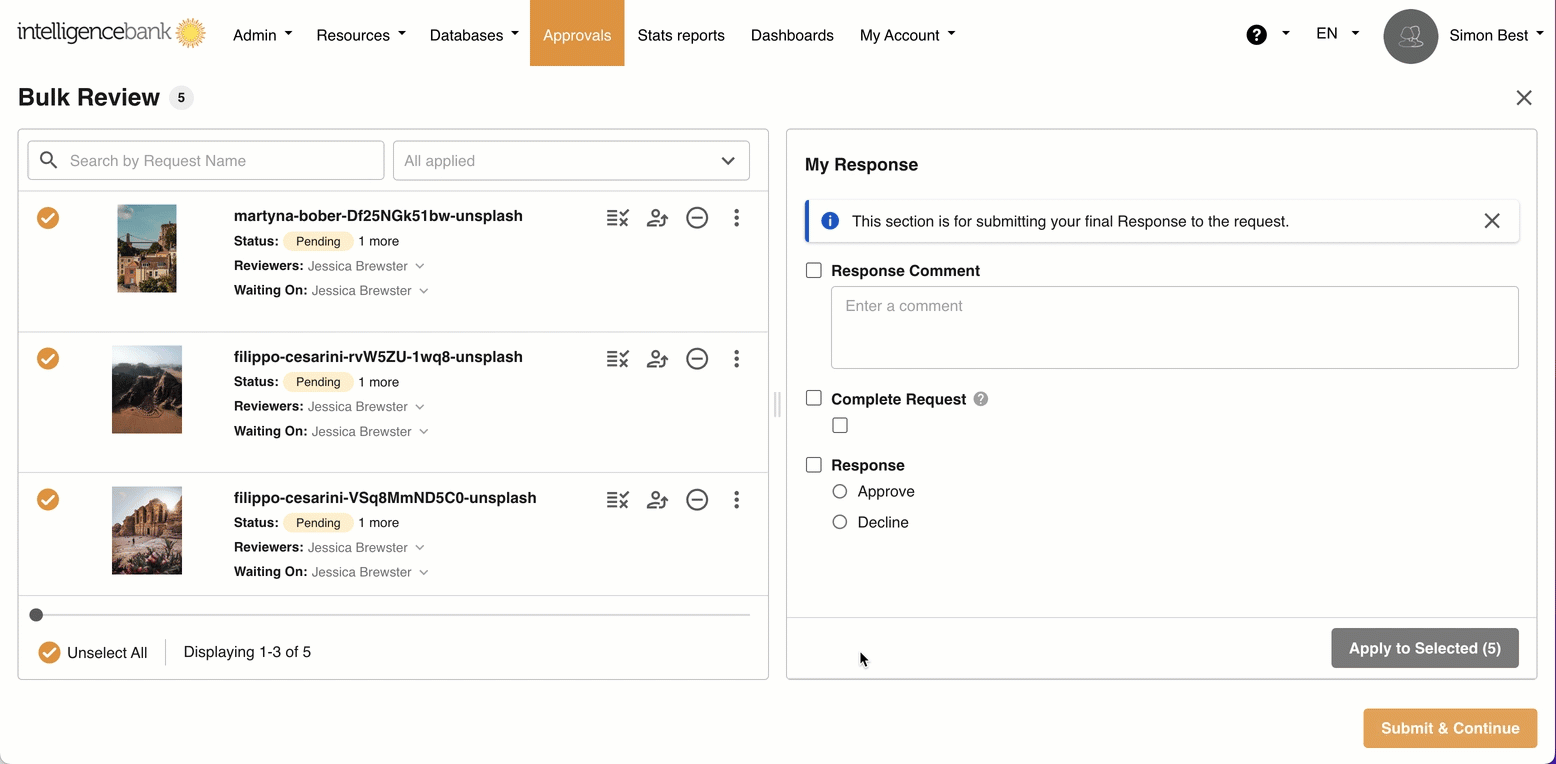Click the Submit & Continue button
The width and height of the screenshot is (1556, 764).
[1449, 728]
